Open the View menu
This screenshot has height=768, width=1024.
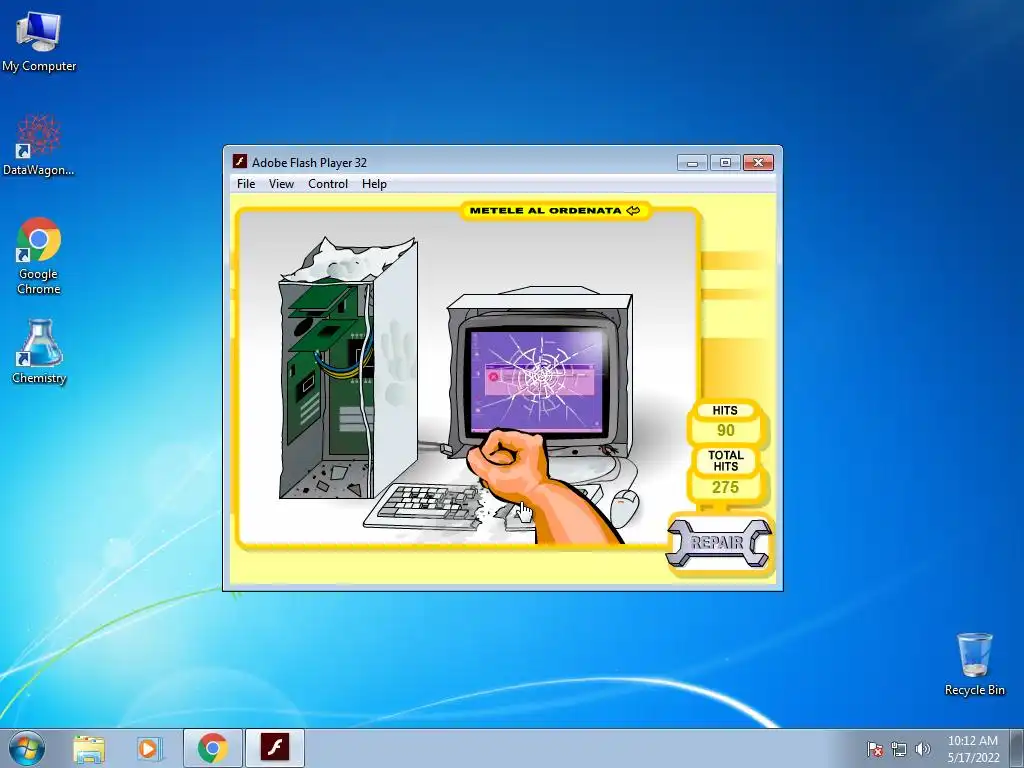coord(281,184)
